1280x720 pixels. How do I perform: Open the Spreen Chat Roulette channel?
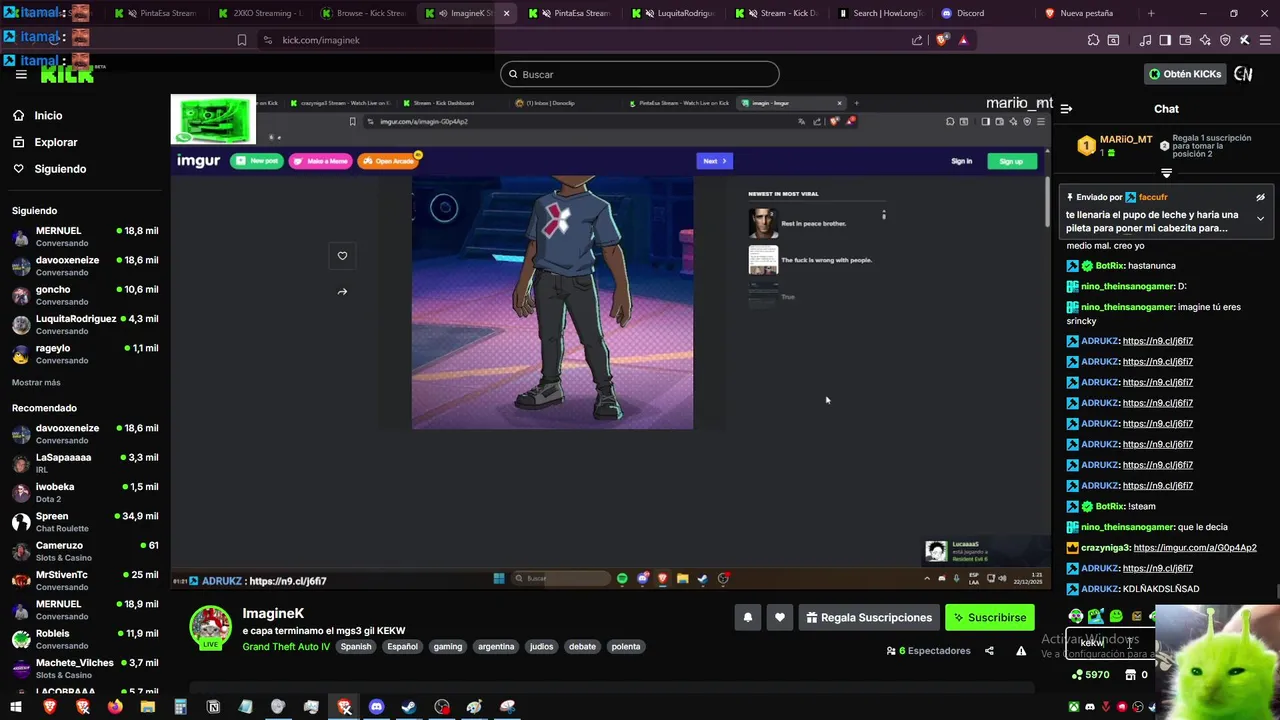(x=84, y=522)
